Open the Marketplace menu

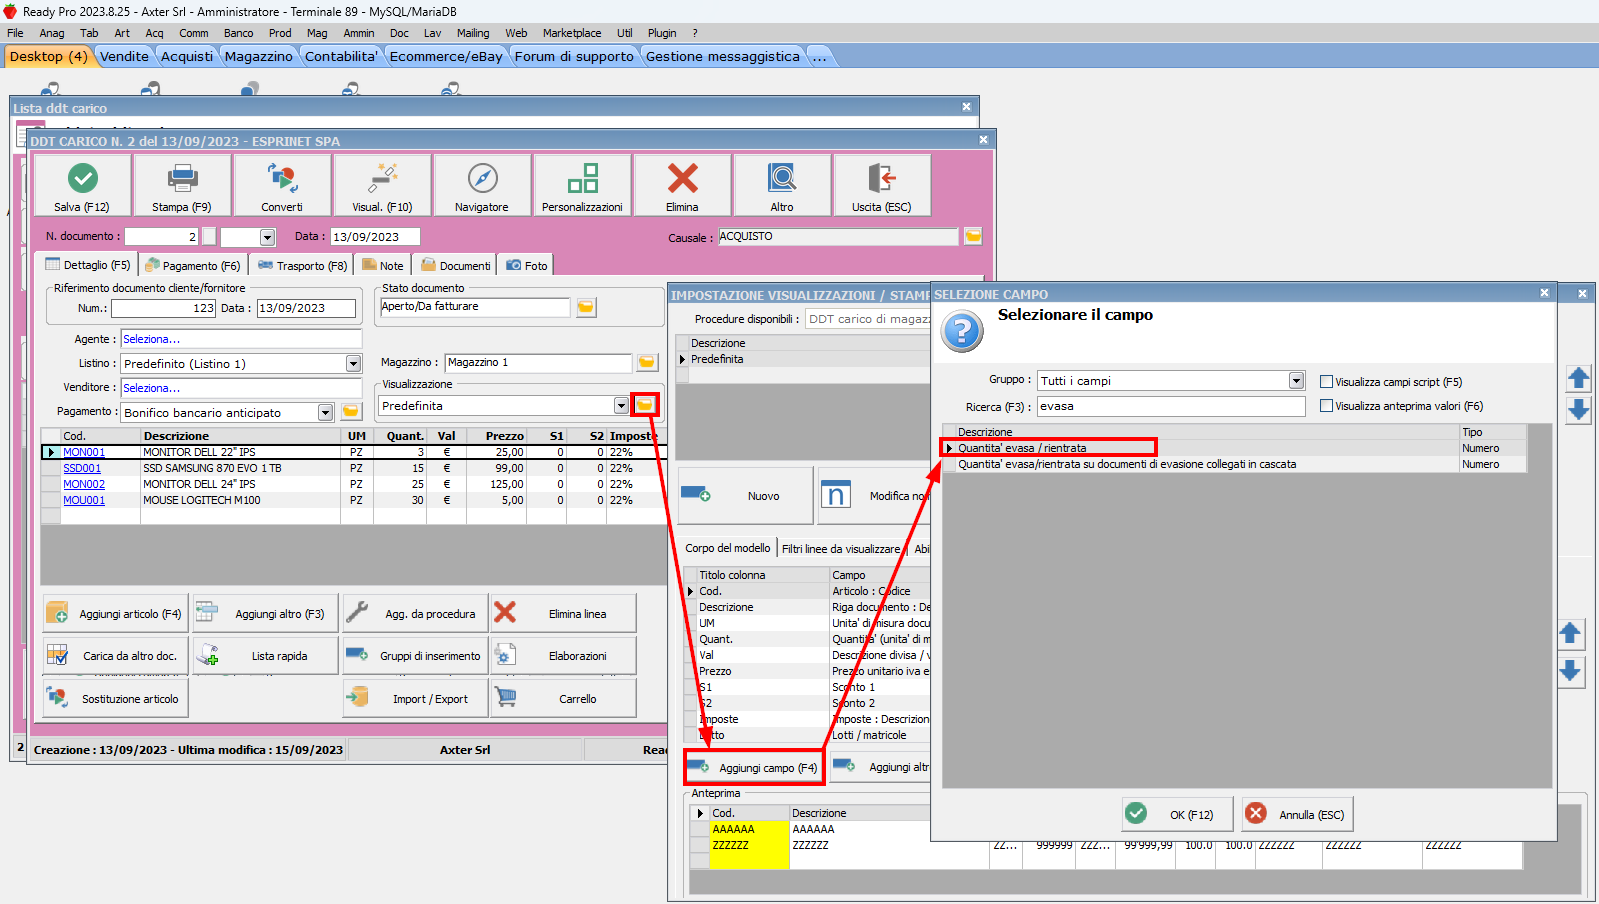[572, 33]
